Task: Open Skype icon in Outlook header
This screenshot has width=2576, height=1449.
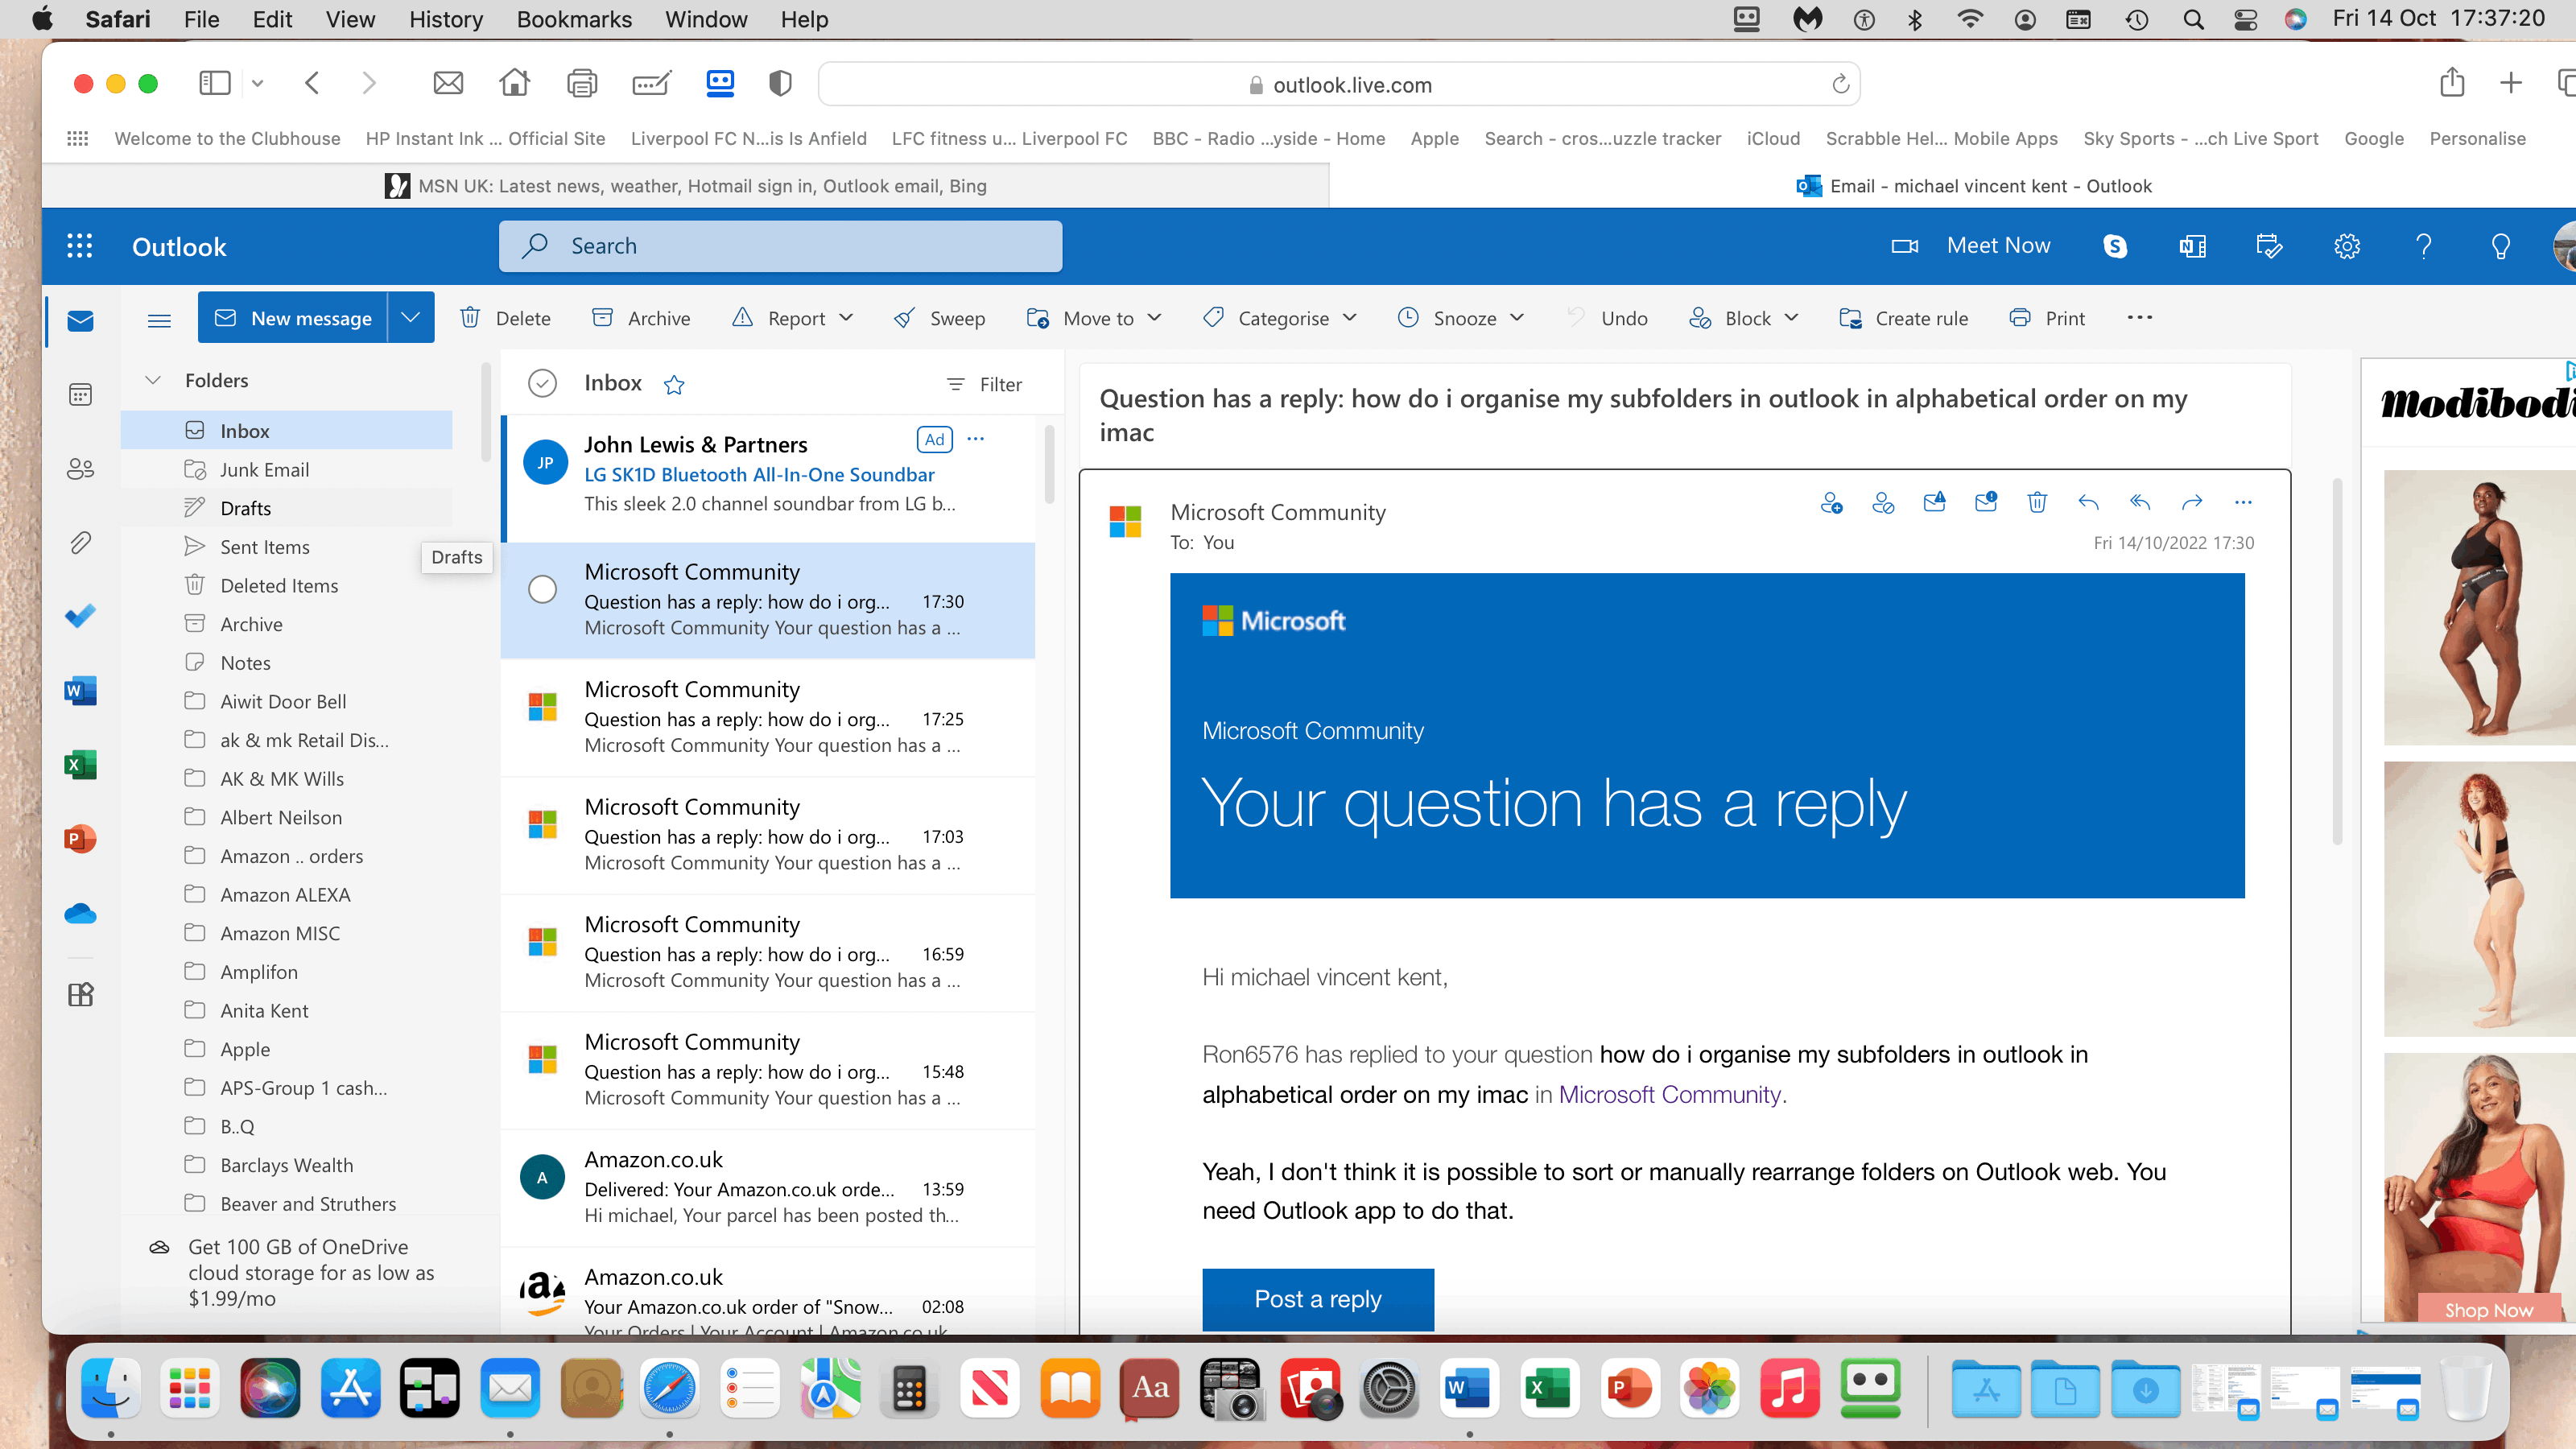Action: 2115,246
